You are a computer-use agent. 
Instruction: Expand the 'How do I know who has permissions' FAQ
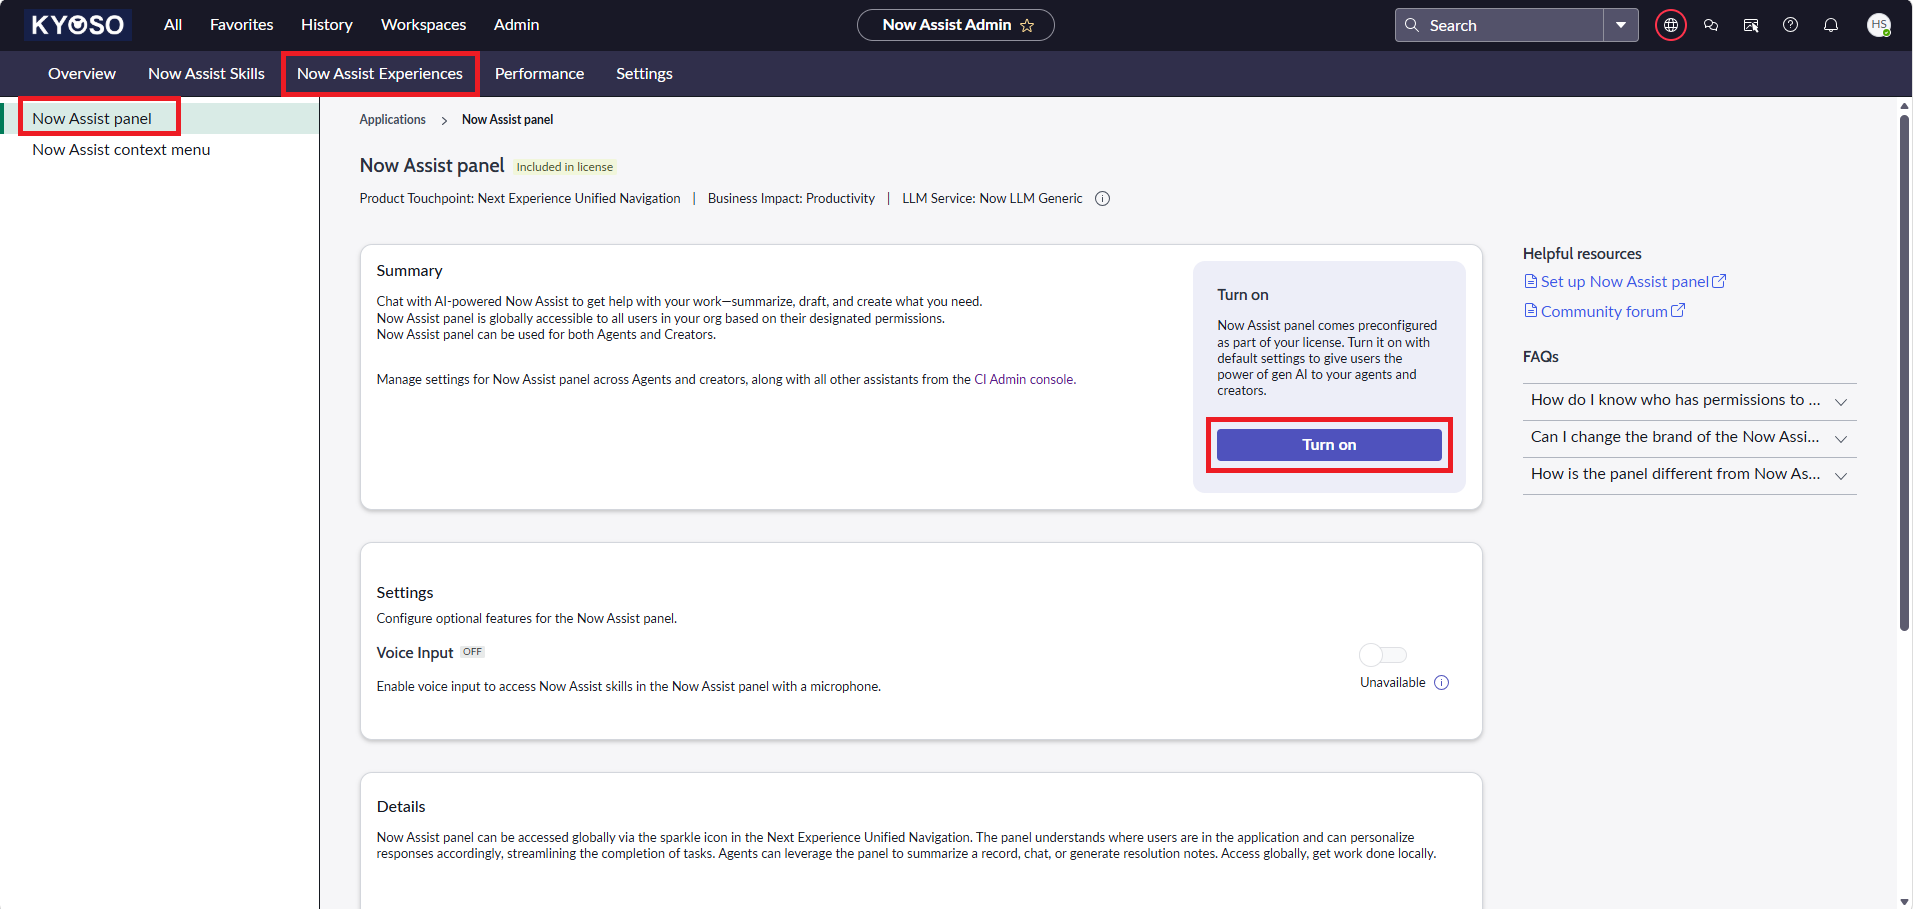pos(1689,400)
